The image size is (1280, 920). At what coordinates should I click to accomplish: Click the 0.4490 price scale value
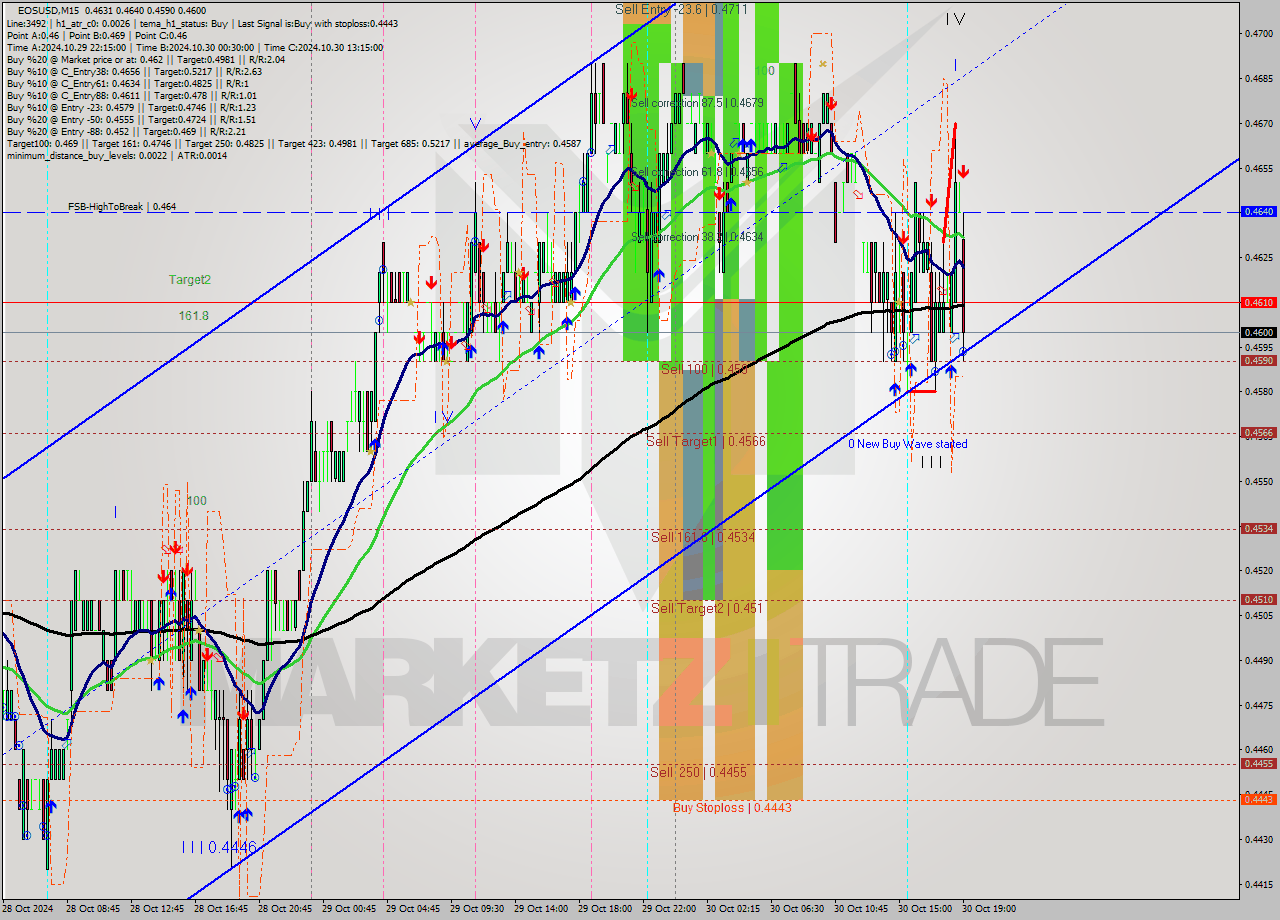[1258, 660]
